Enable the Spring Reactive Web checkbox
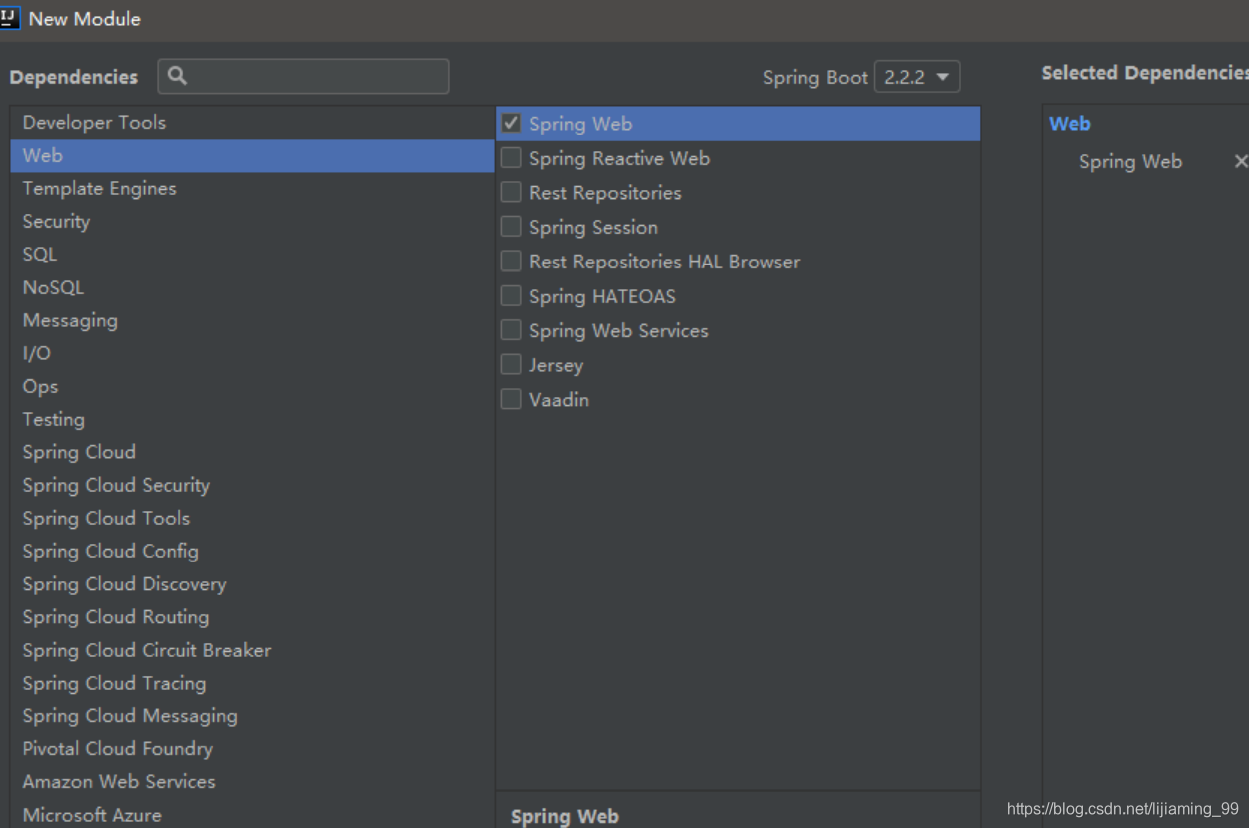This screenshot has width=1249, height=828. (x=511, y=158)
